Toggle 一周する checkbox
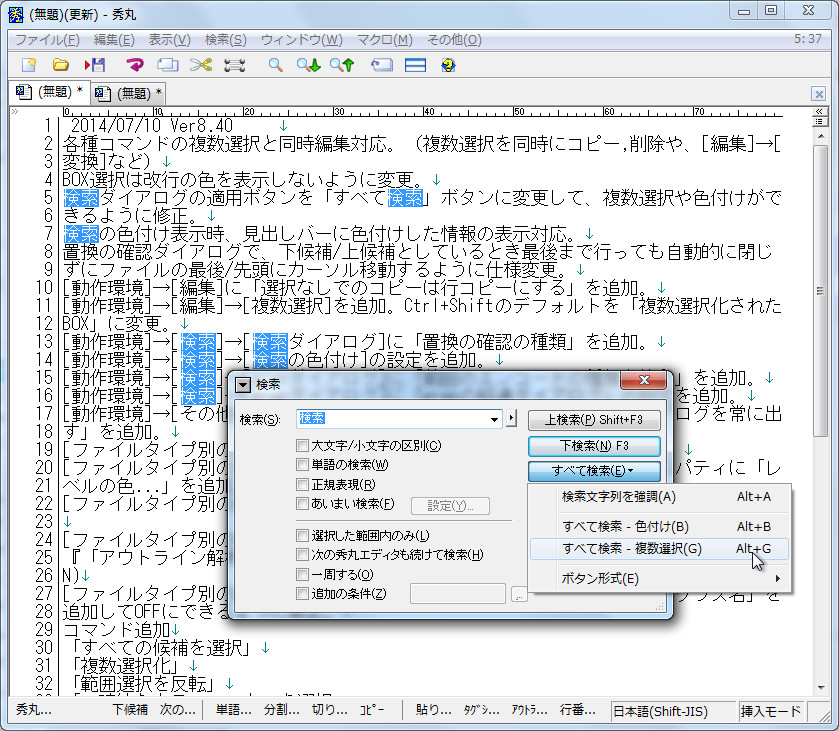 pos(302,575)
